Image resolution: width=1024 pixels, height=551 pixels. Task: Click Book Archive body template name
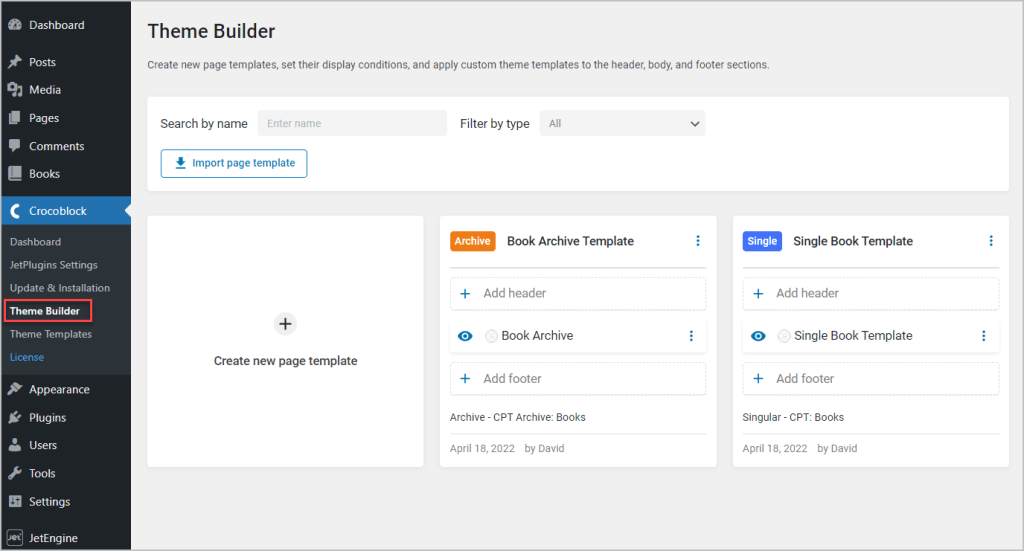click(x=537, y=336)
